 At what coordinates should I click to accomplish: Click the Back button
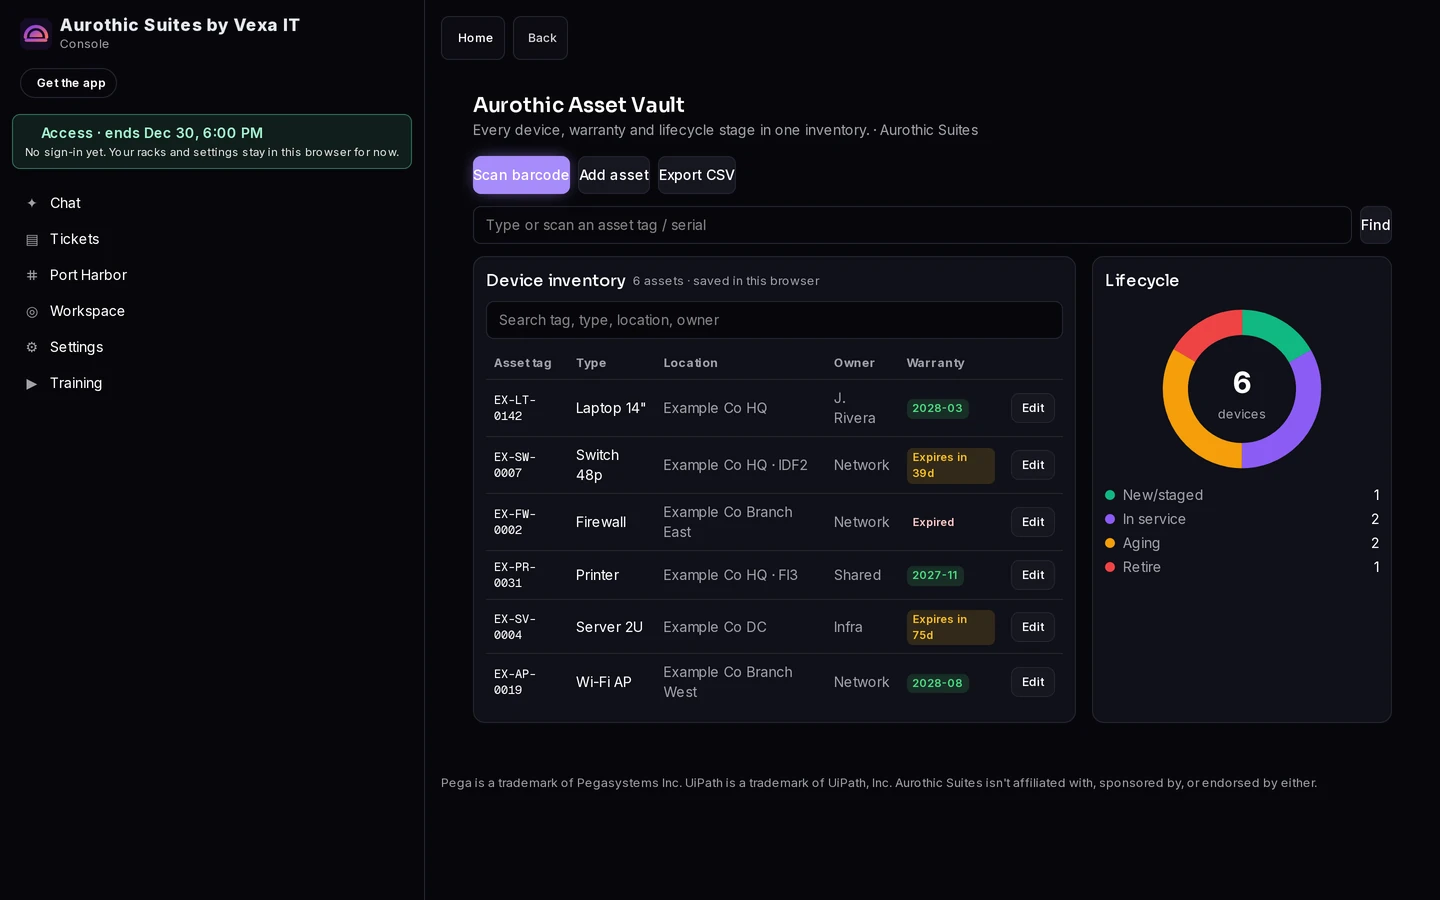[541, 38]
